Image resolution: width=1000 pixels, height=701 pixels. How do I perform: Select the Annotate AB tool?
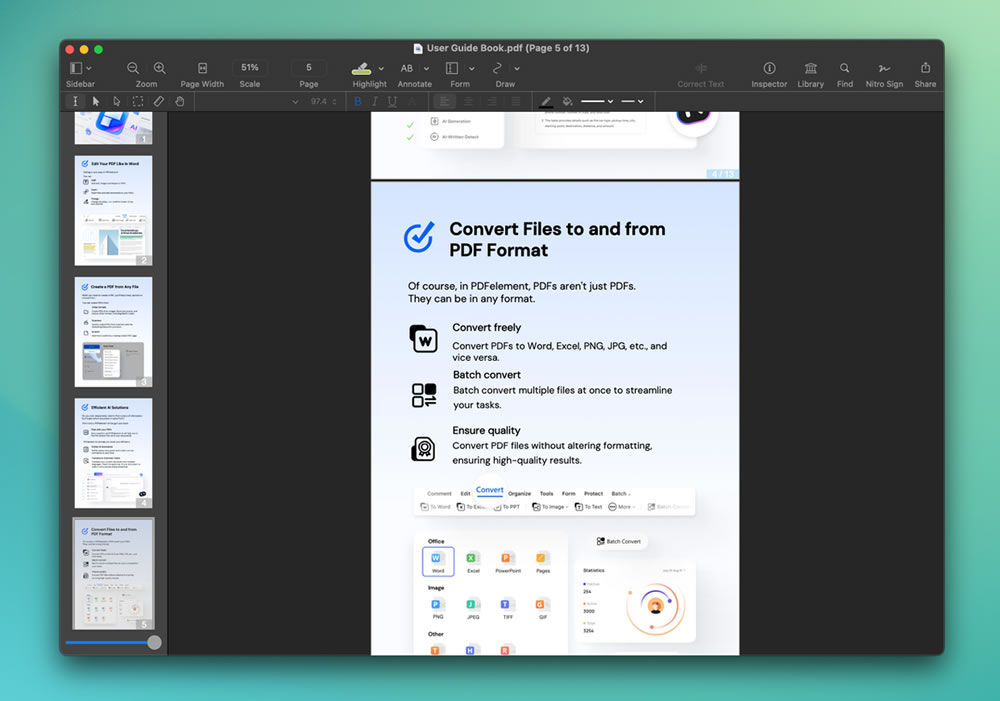pos(407,68)
